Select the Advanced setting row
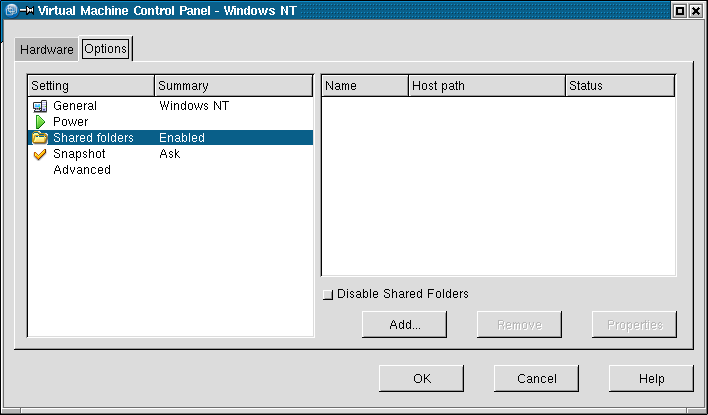Viewport: 708px width, 415px height. (170, 170)
